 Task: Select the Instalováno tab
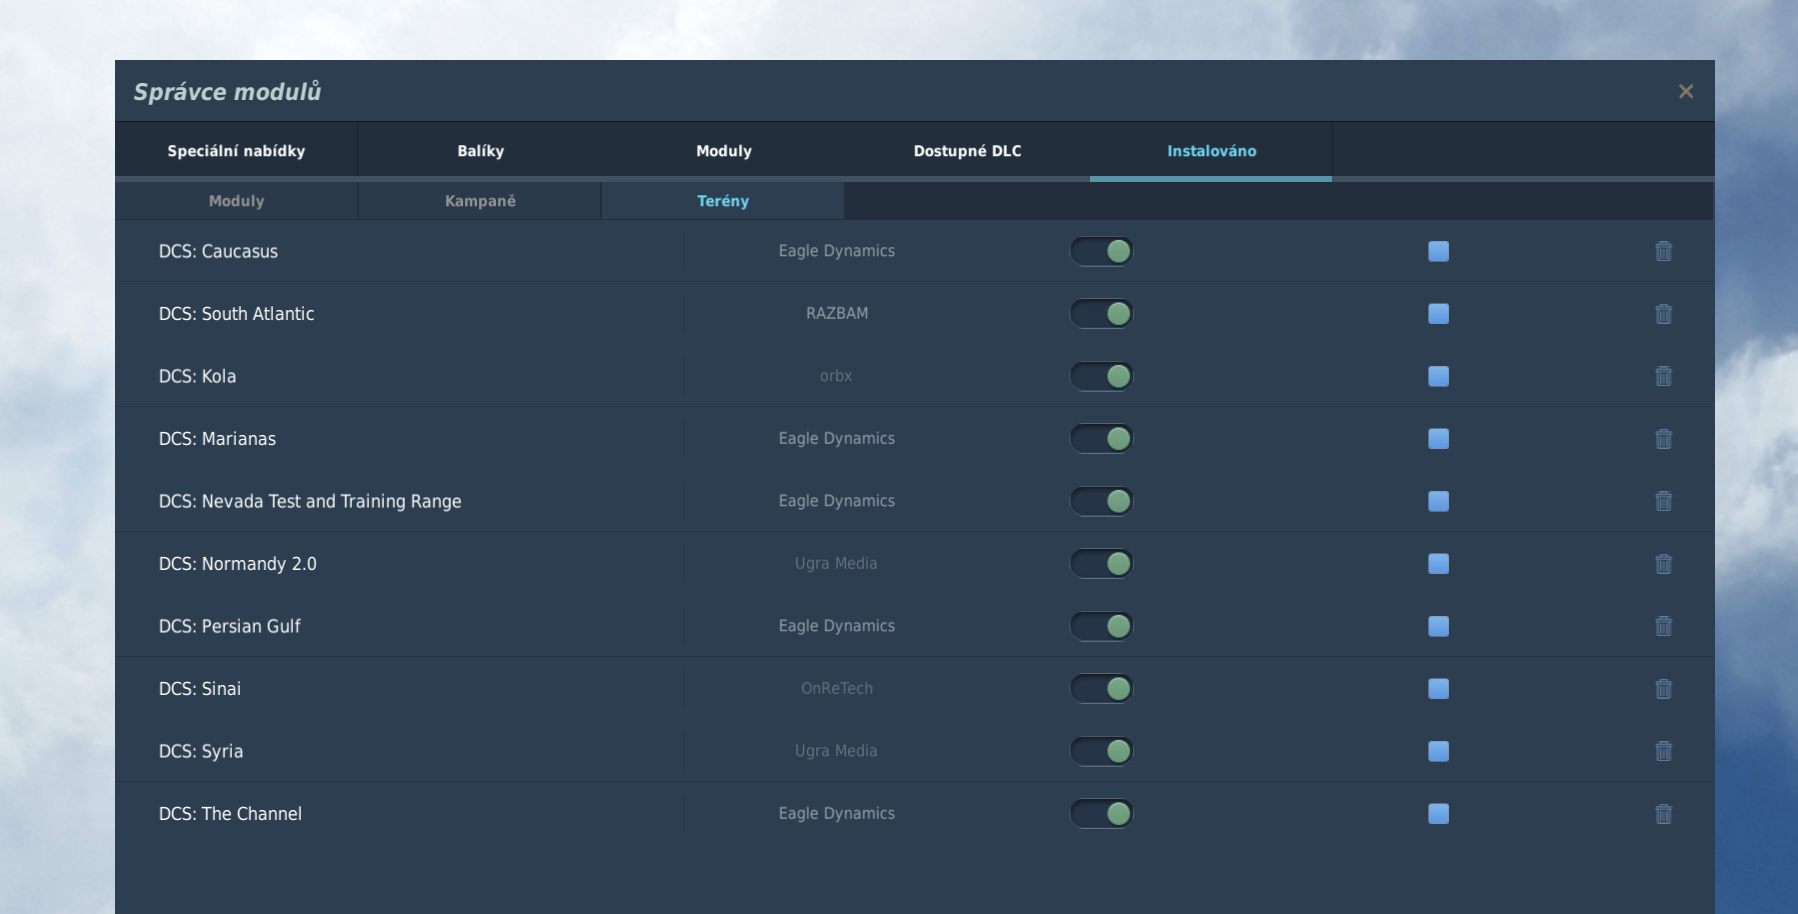coord(1211,151)
